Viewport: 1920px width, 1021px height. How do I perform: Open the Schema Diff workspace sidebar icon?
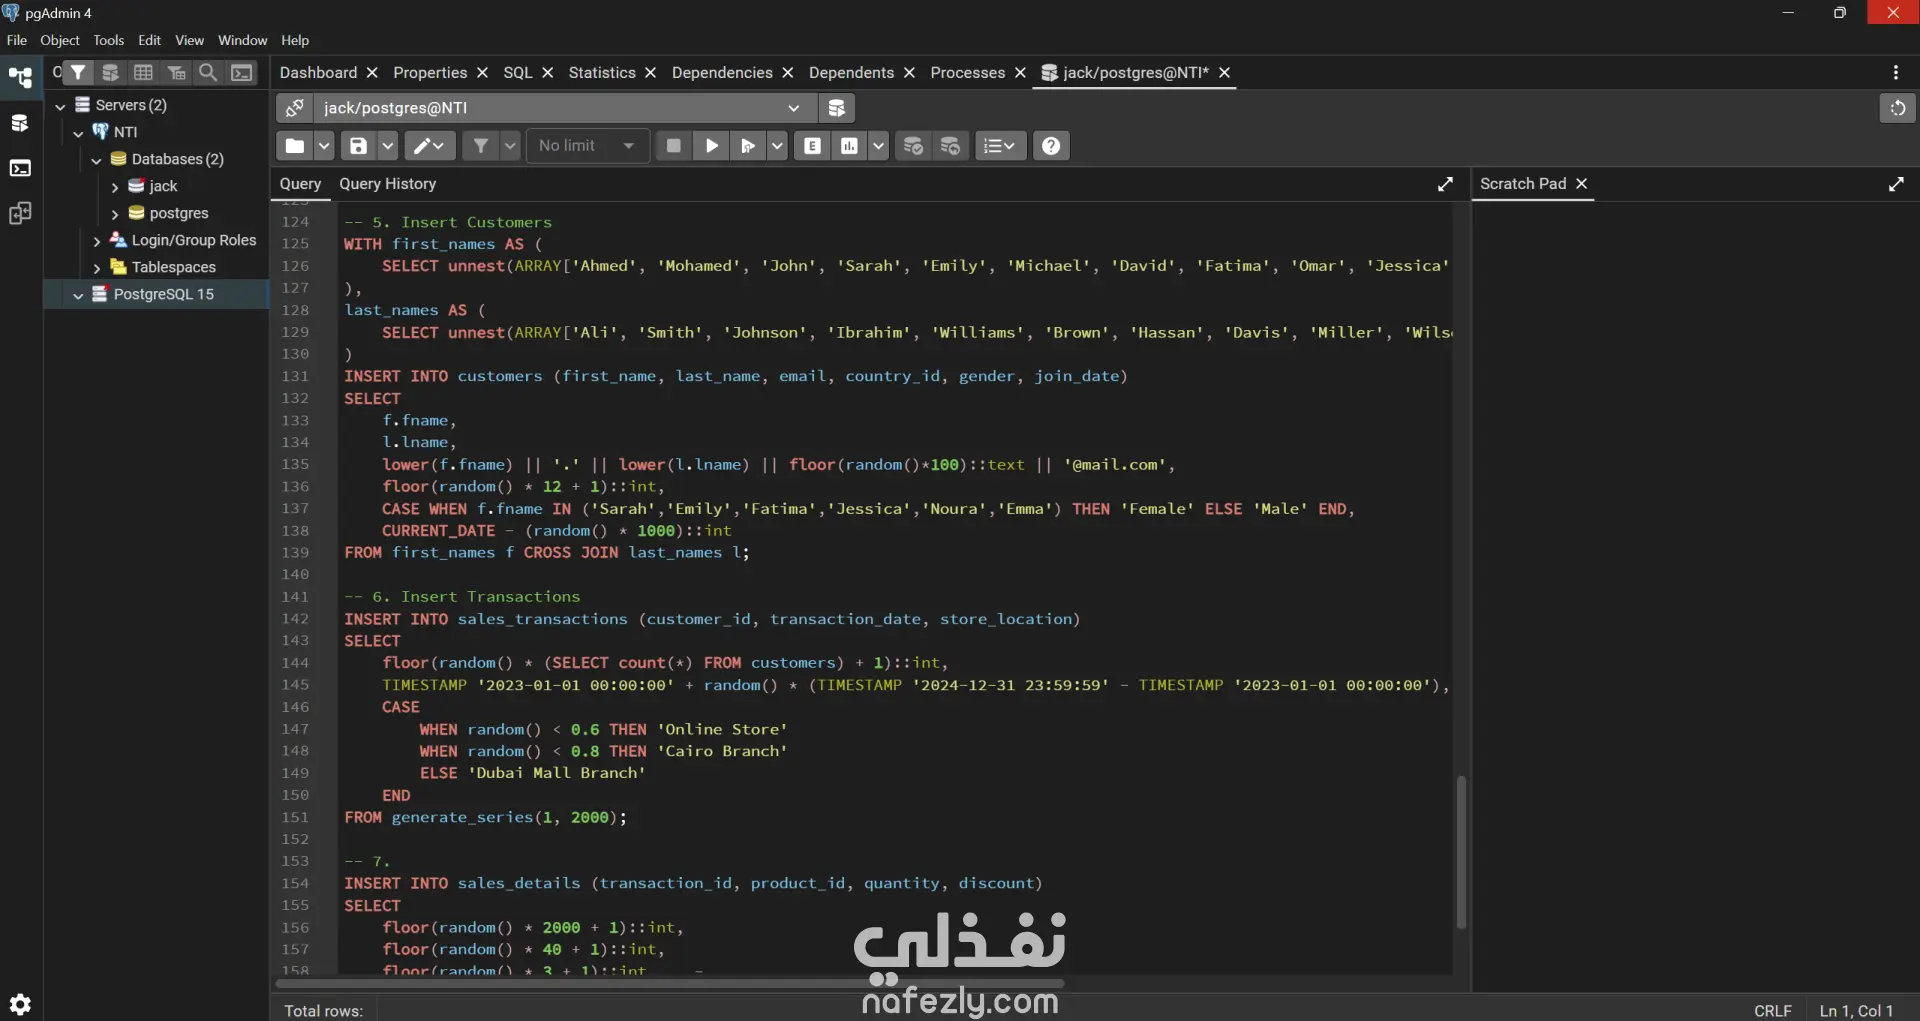coord(20,213)
